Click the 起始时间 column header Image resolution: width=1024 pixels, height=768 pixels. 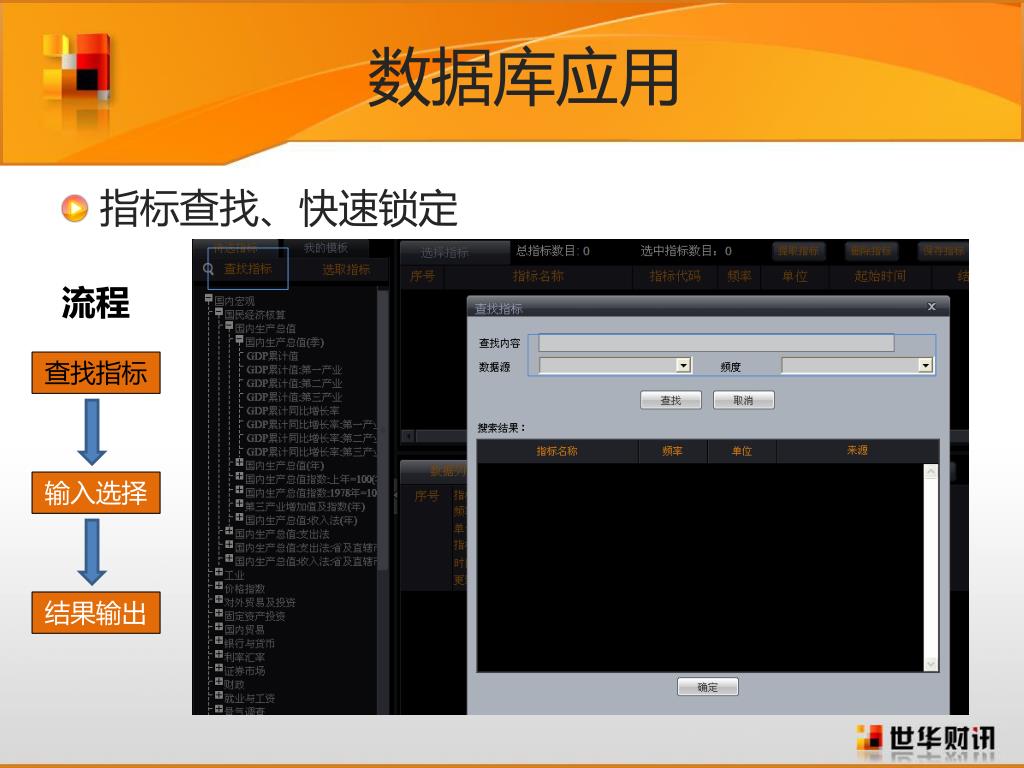pos(880,276)
